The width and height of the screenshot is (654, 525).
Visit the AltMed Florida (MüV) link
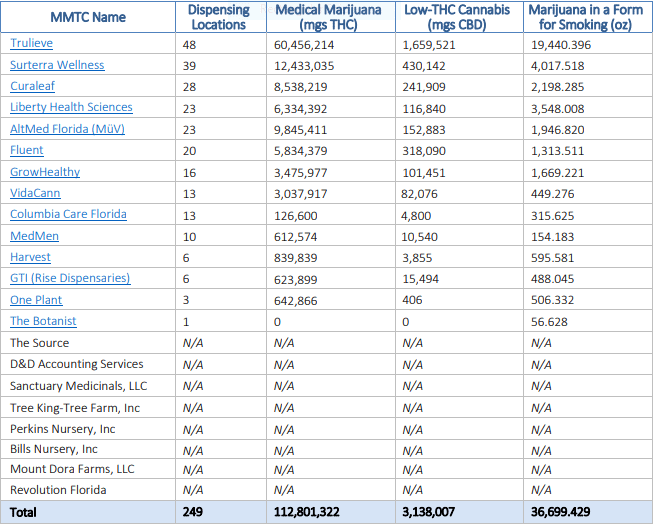(67, 129)
